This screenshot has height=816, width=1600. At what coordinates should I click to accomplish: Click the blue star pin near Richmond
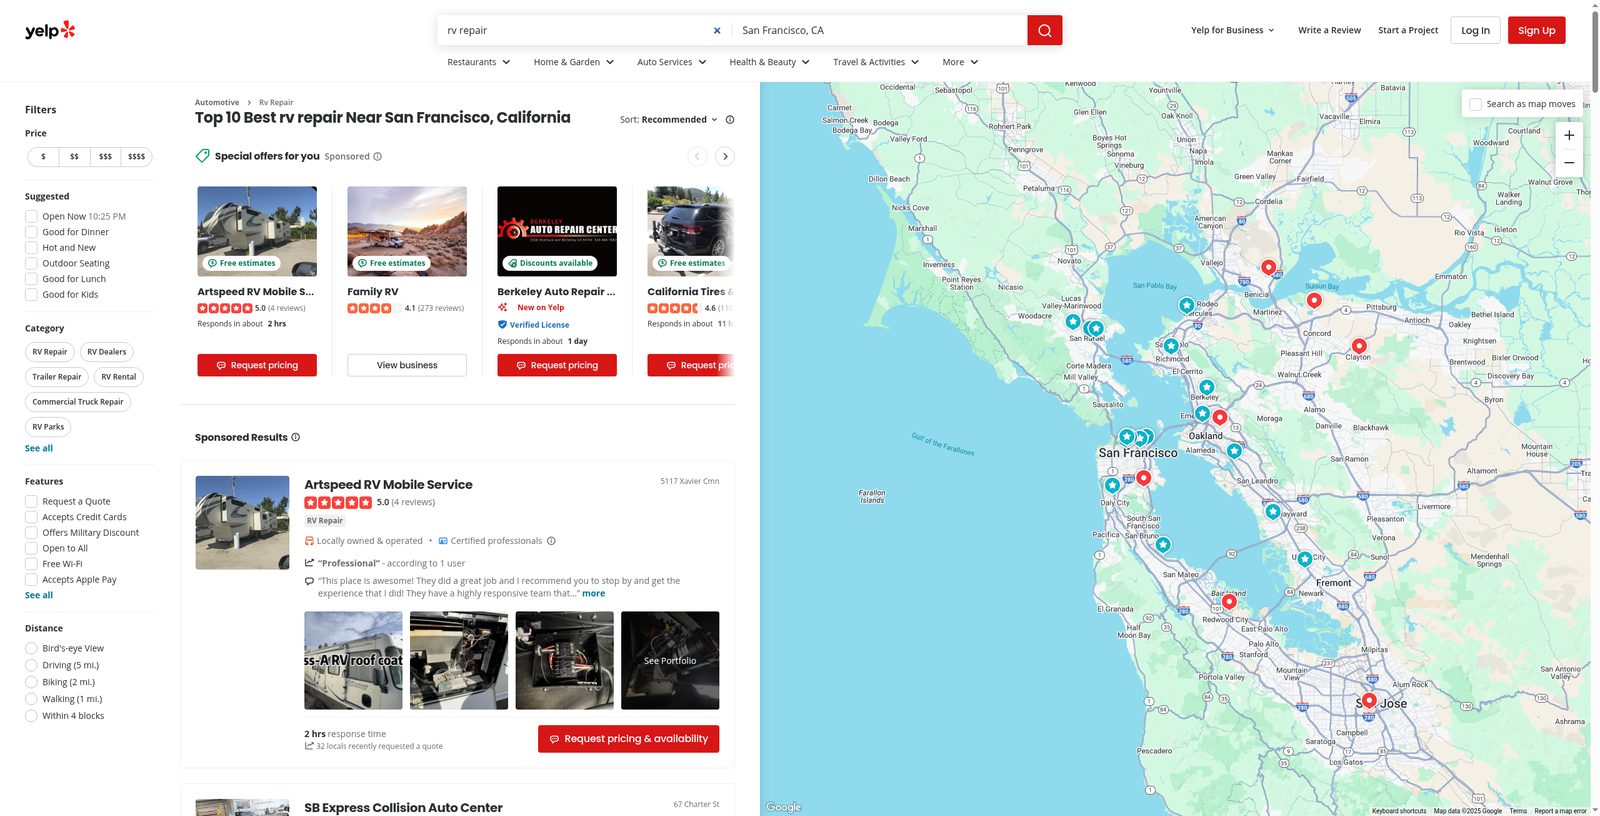coord(1171,346)
